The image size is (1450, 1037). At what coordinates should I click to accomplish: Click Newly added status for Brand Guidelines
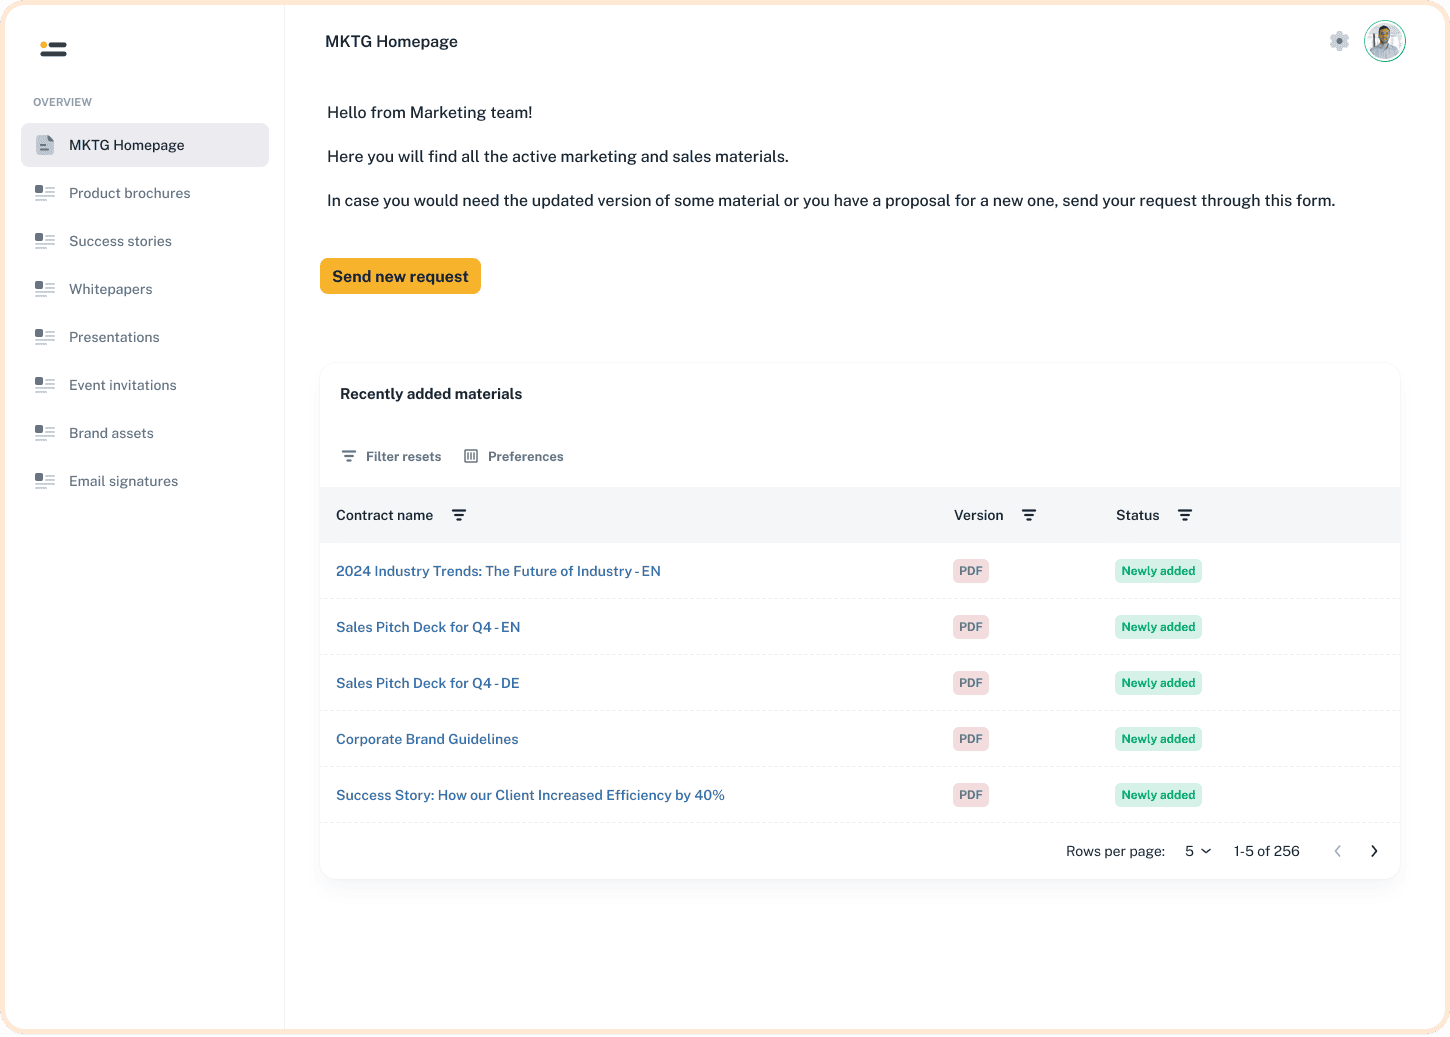(1158, 739)
